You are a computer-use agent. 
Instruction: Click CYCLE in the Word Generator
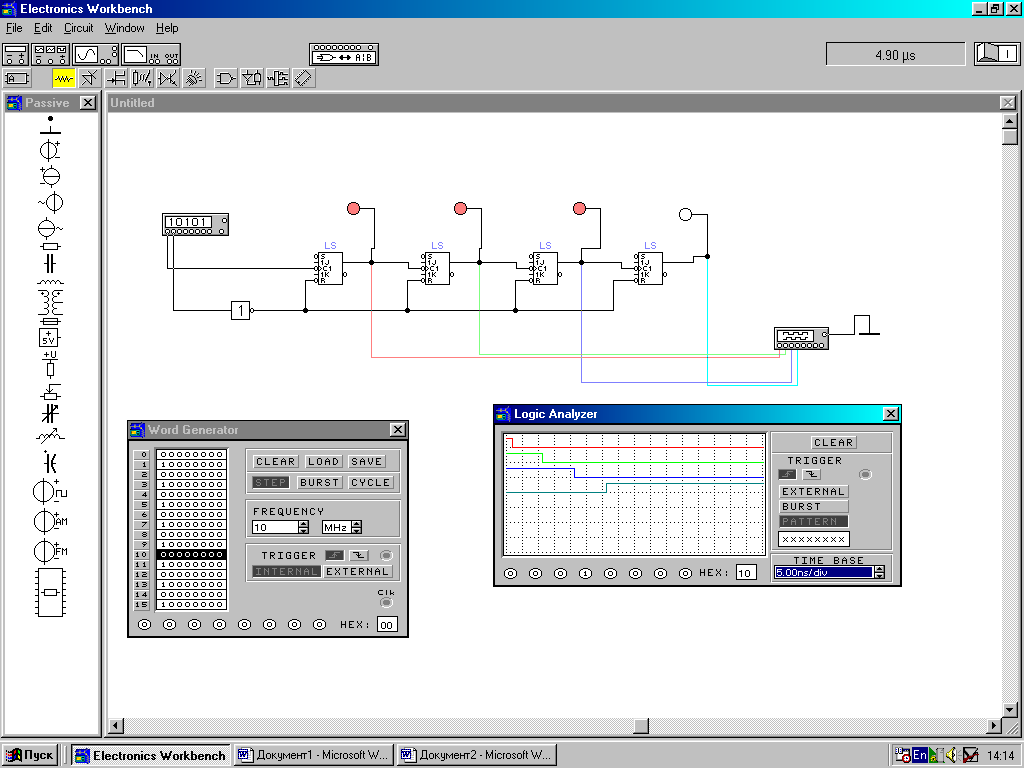point(370,483)
